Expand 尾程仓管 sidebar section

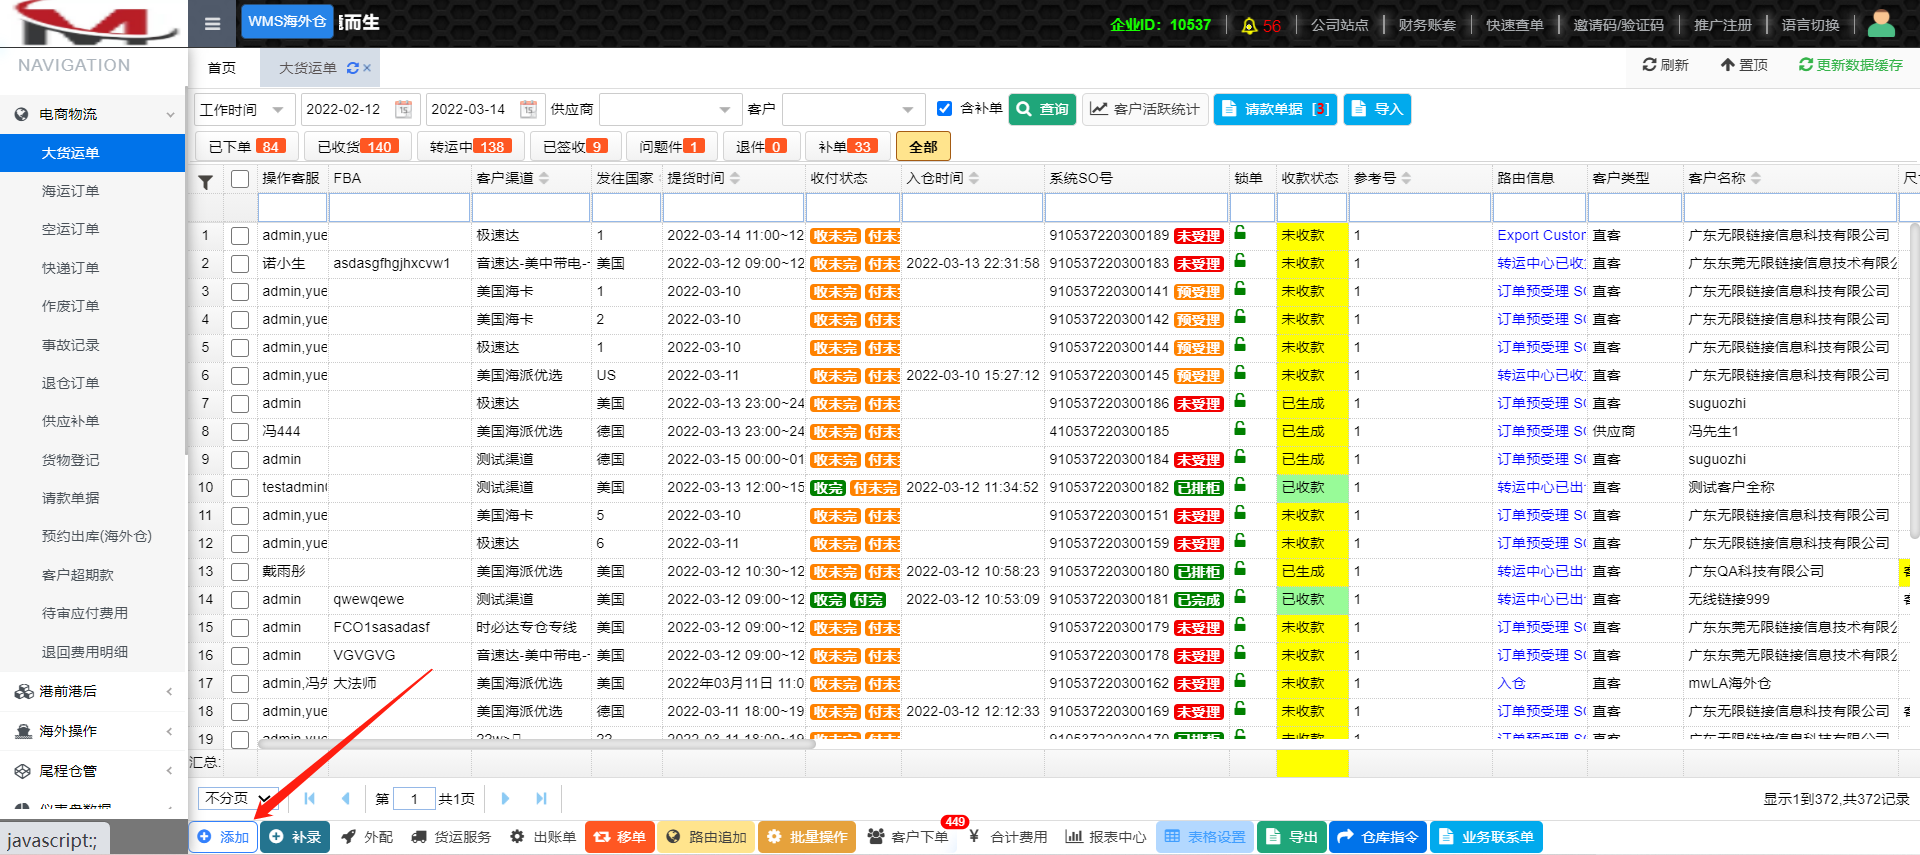93,771
